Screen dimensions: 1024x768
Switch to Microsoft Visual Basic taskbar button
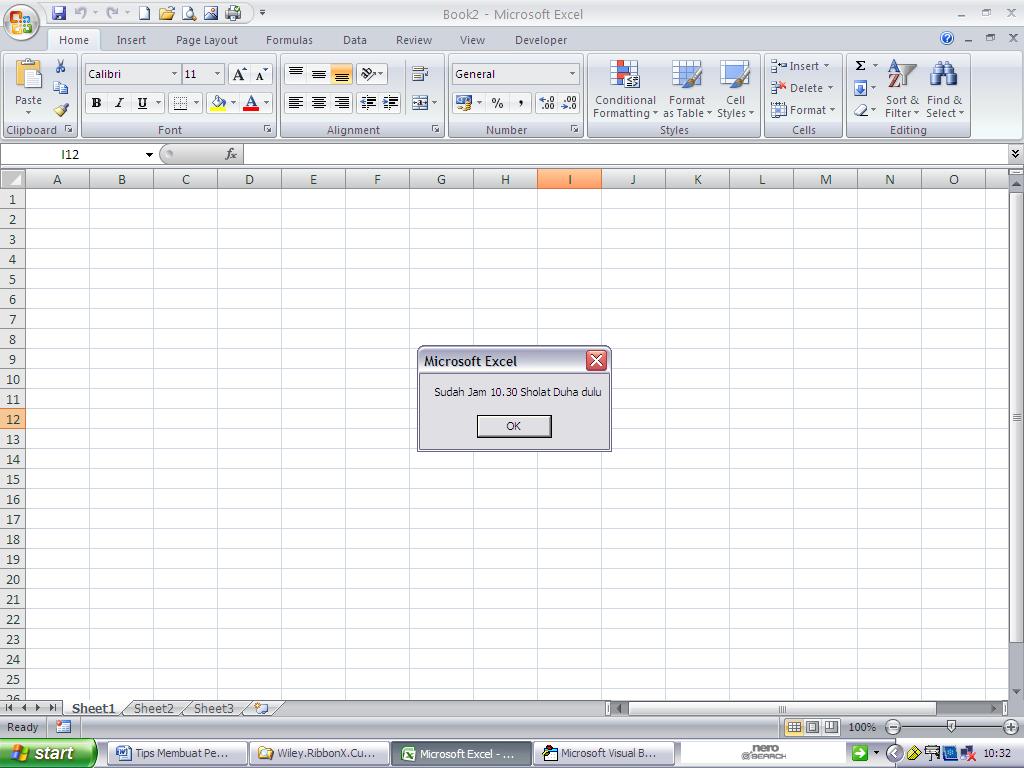604,753
